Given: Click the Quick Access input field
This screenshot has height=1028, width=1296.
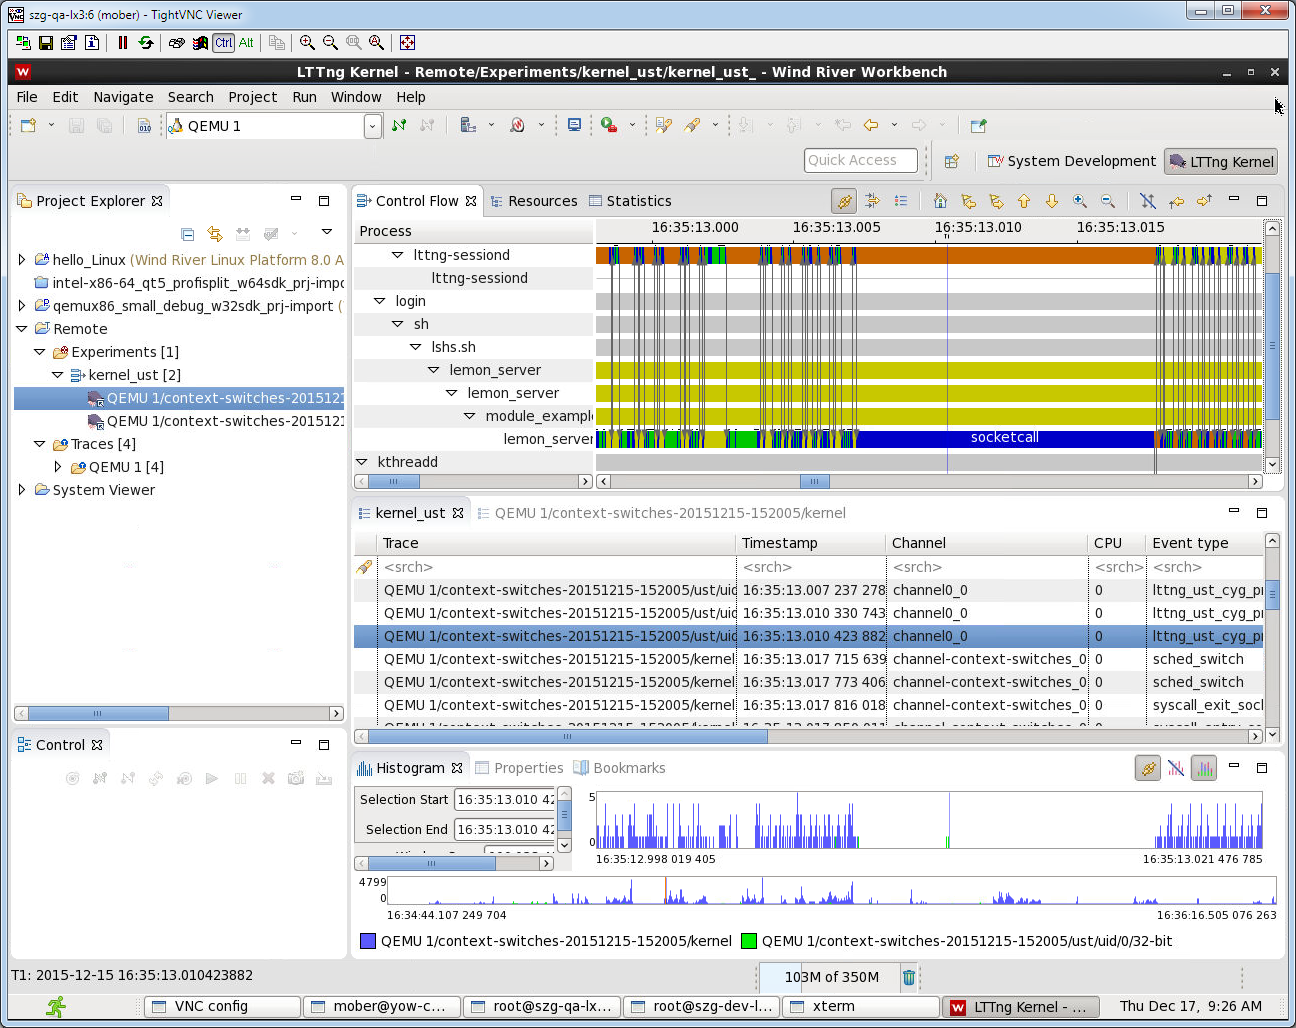Looking at the screenshot, I should coord(861,160).
